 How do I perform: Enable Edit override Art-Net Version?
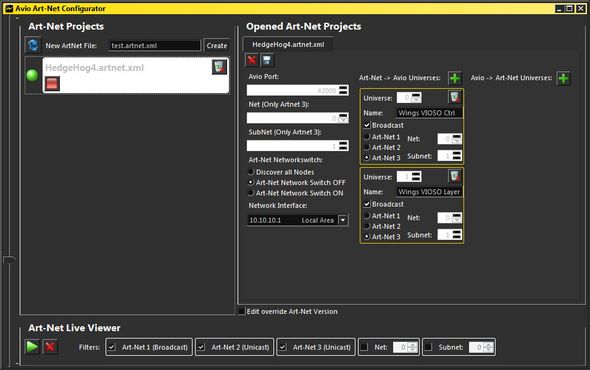pos(242,311)
